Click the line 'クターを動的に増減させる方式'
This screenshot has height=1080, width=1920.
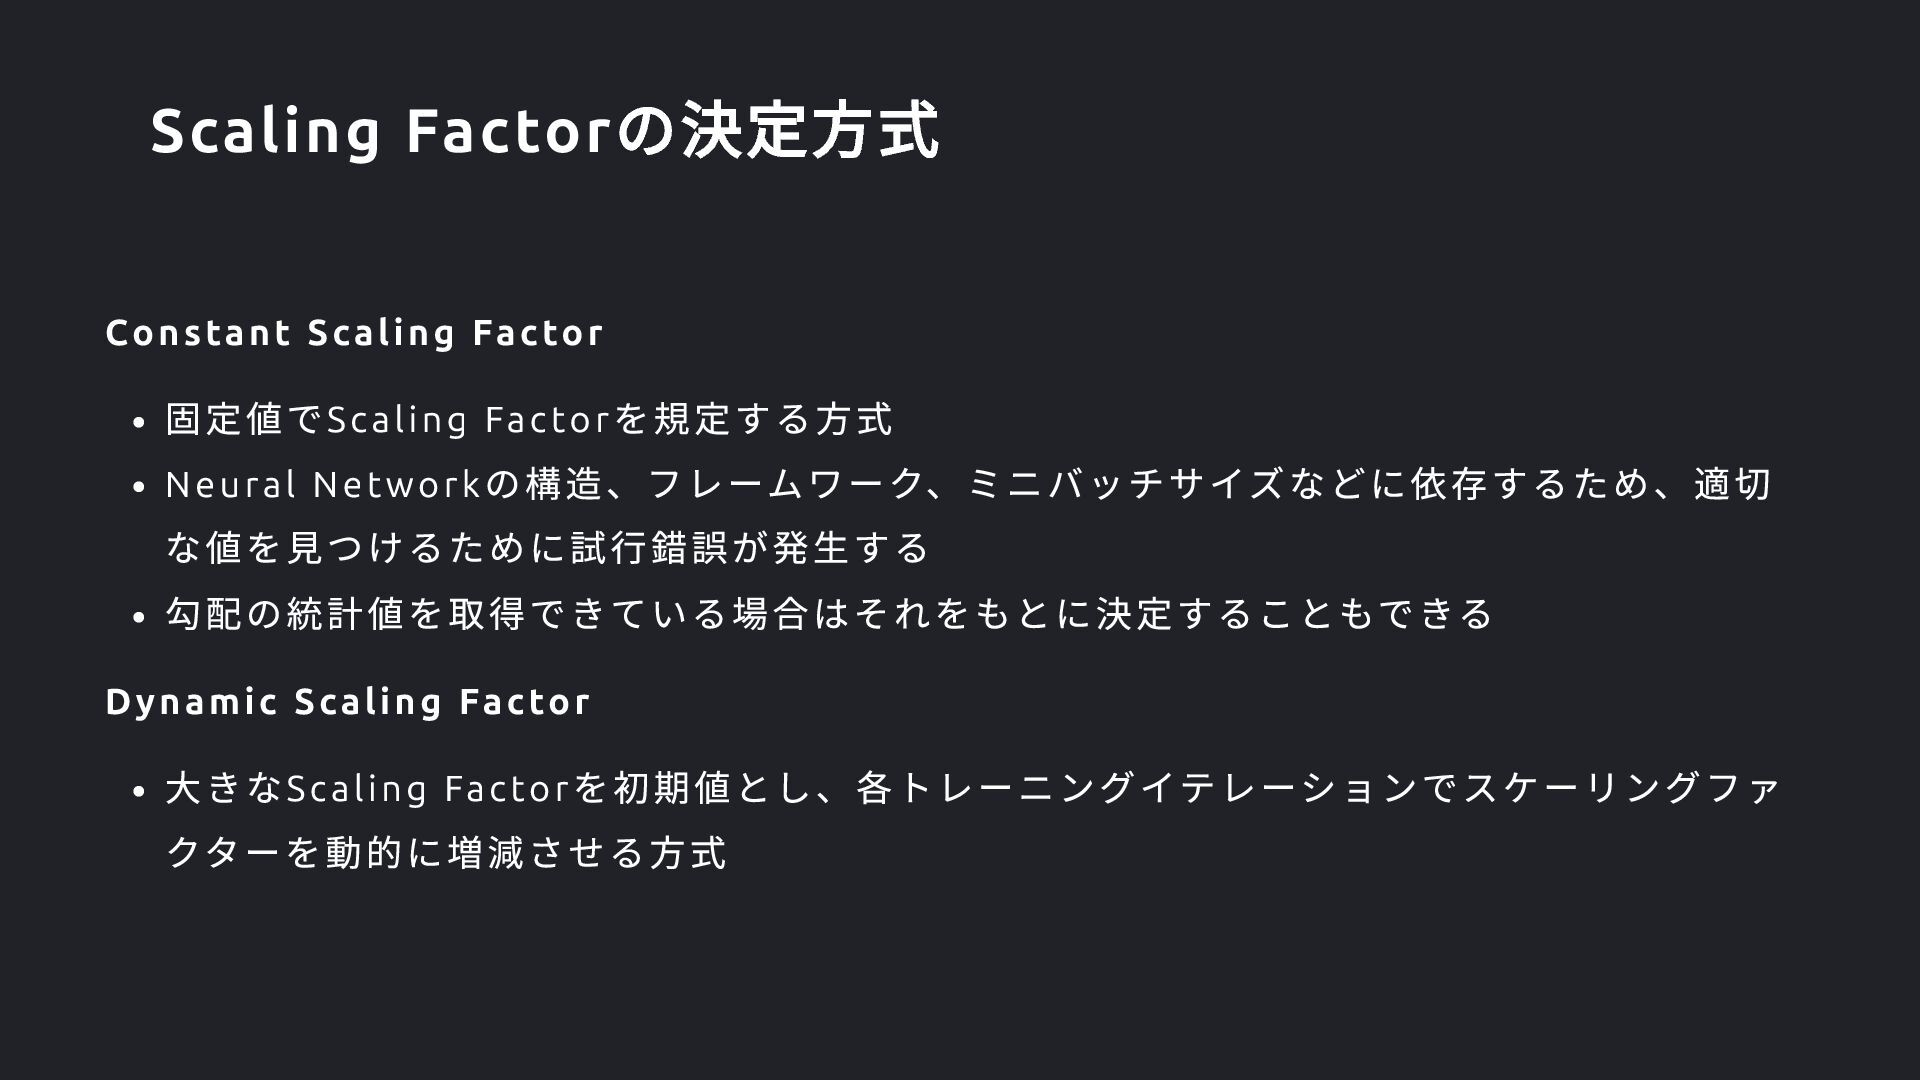pyautogui.click(x=446, y=853)
